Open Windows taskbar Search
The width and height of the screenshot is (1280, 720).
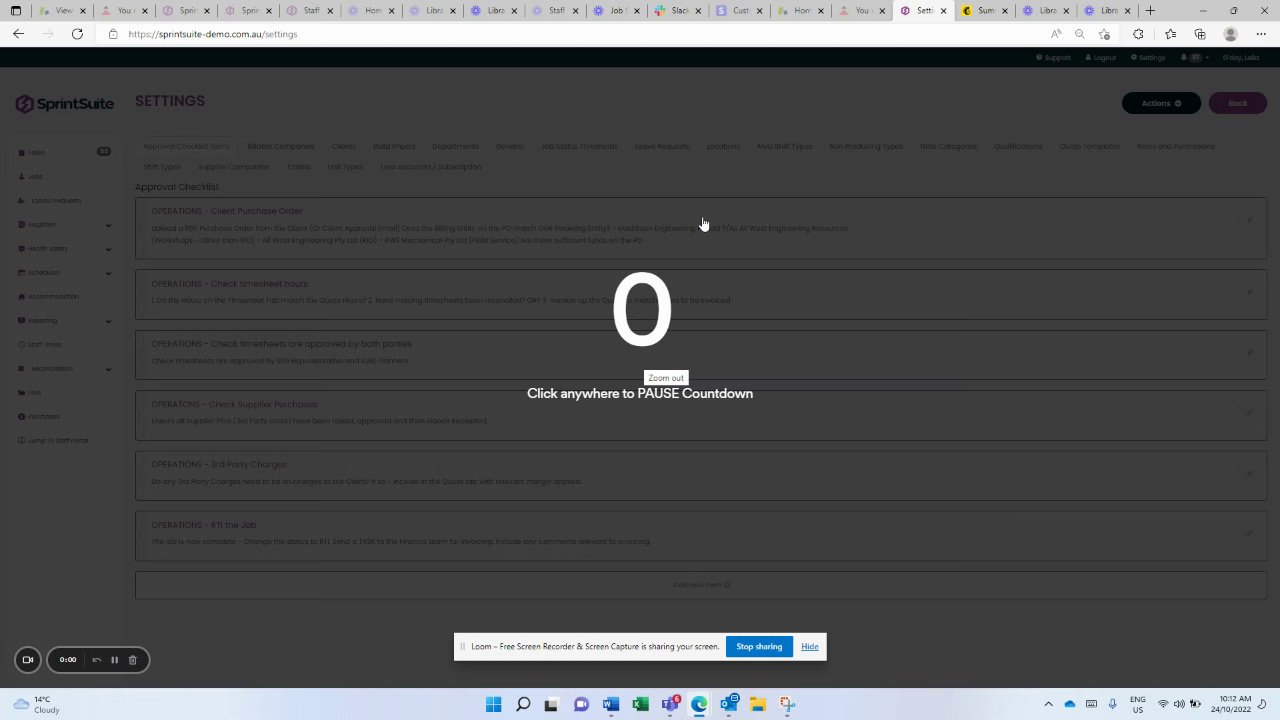tap(522, 704)
